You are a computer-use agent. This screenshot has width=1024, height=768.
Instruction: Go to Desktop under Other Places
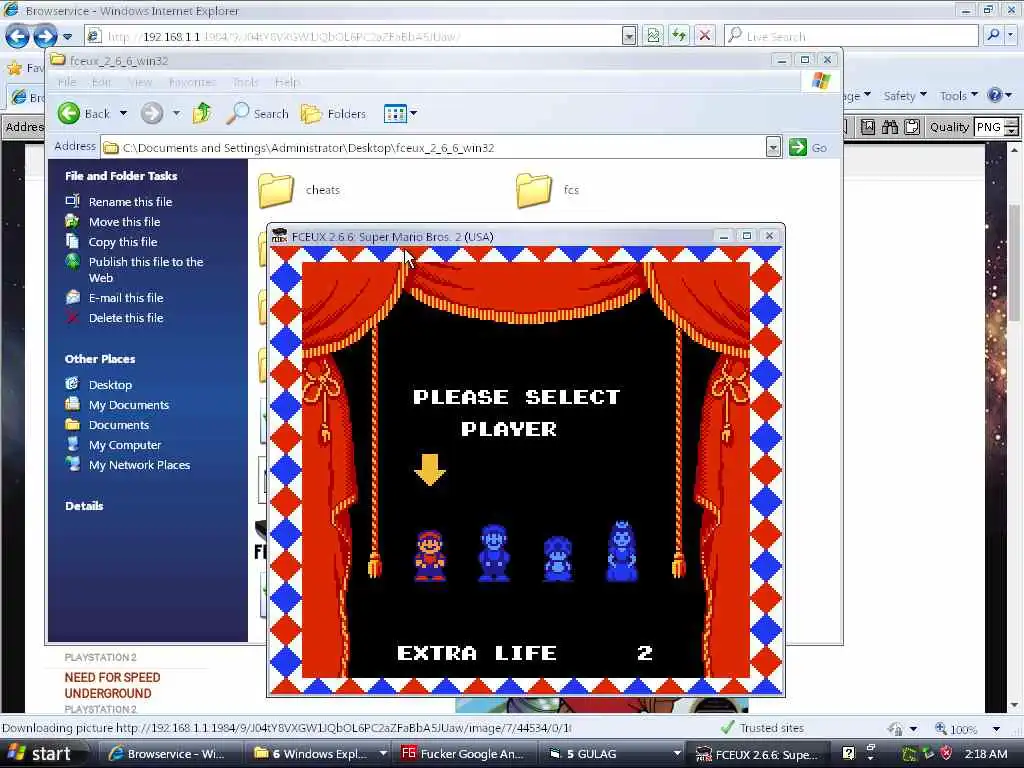110,385
